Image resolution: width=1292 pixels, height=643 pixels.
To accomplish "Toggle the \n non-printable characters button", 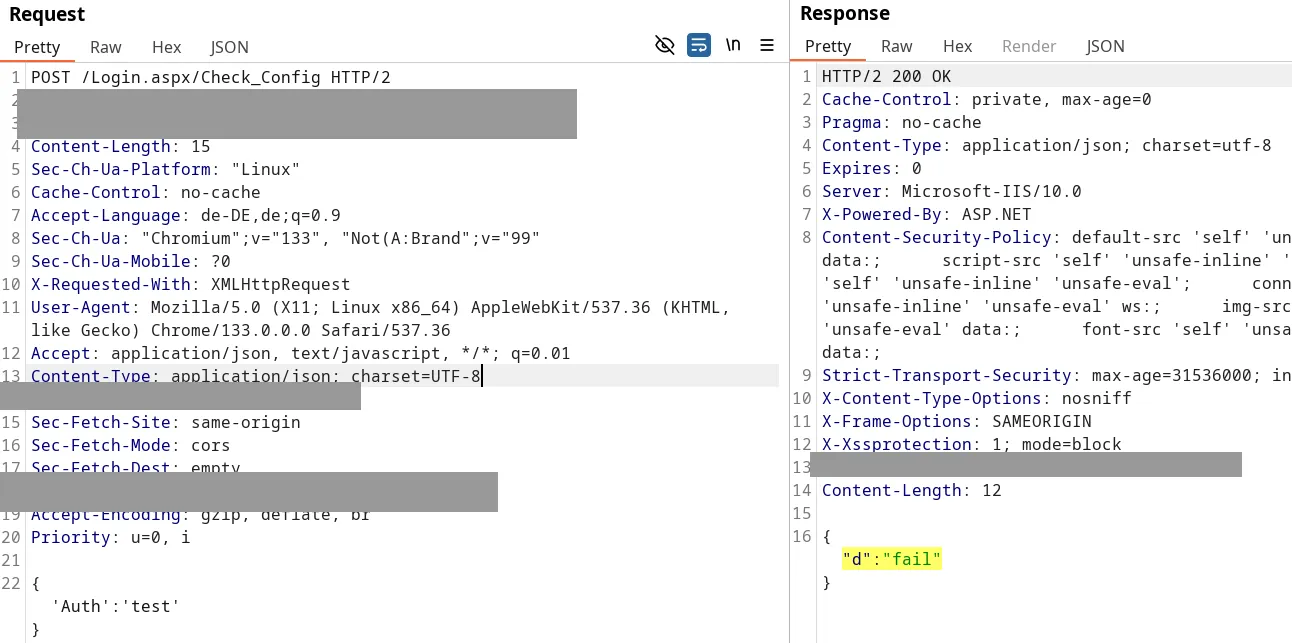I will [x=733, y=45].
